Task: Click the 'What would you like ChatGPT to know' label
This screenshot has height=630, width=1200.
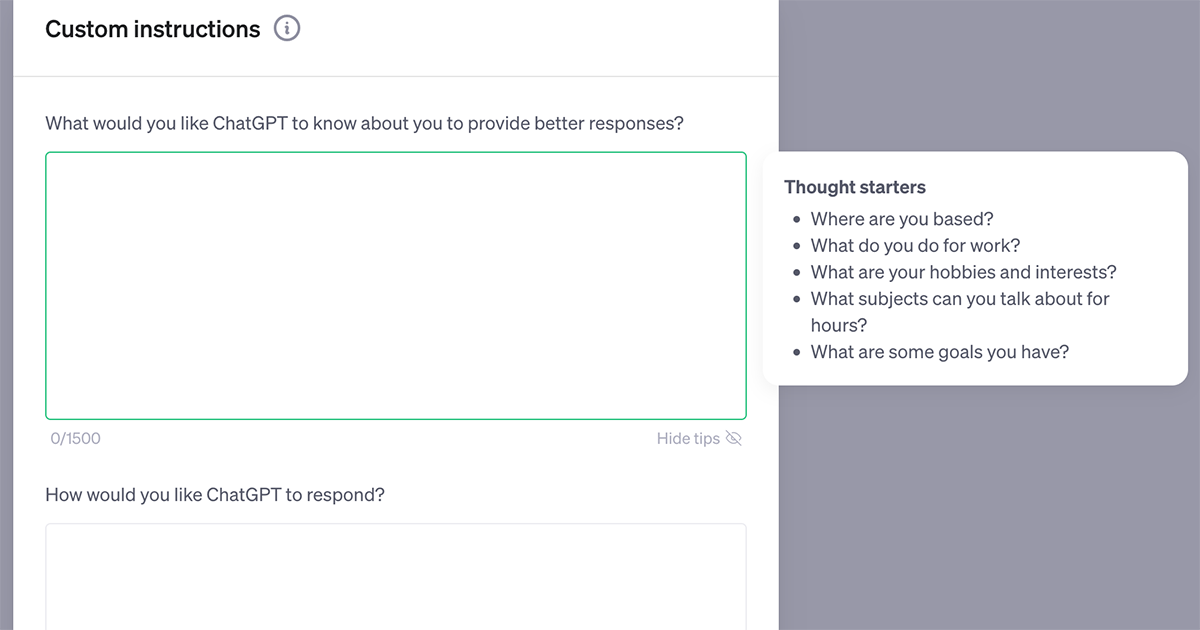Action: (x=365, y=124)
